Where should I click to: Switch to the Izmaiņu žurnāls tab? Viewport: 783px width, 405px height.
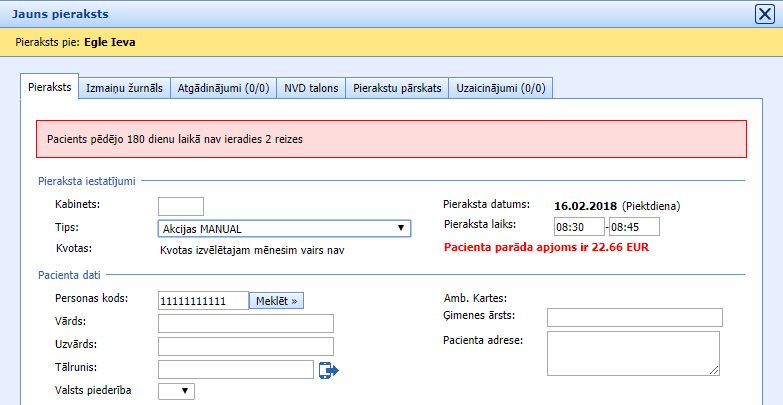tap(123, 89)
